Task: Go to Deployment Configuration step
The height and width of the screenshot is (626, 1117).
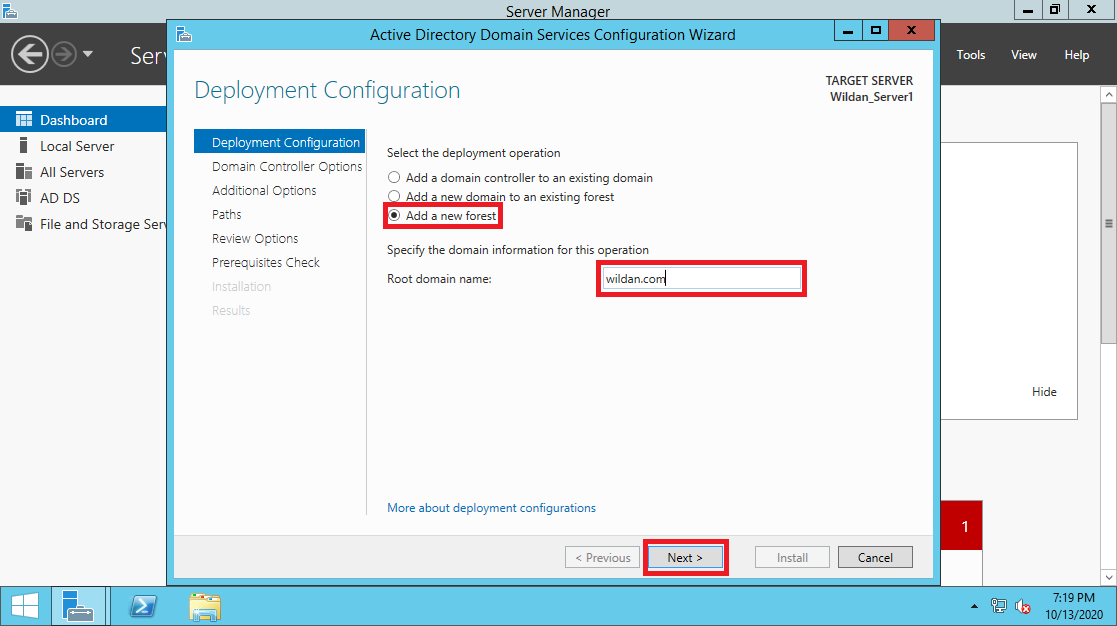Action: click(x=279, y=142)
